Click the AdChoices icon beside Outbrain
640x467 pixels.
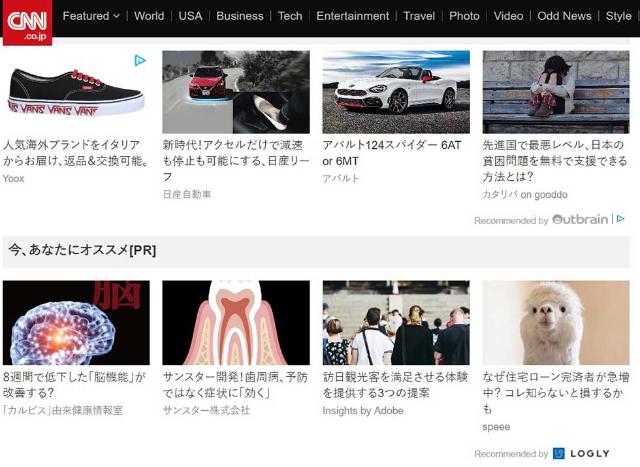620,219
